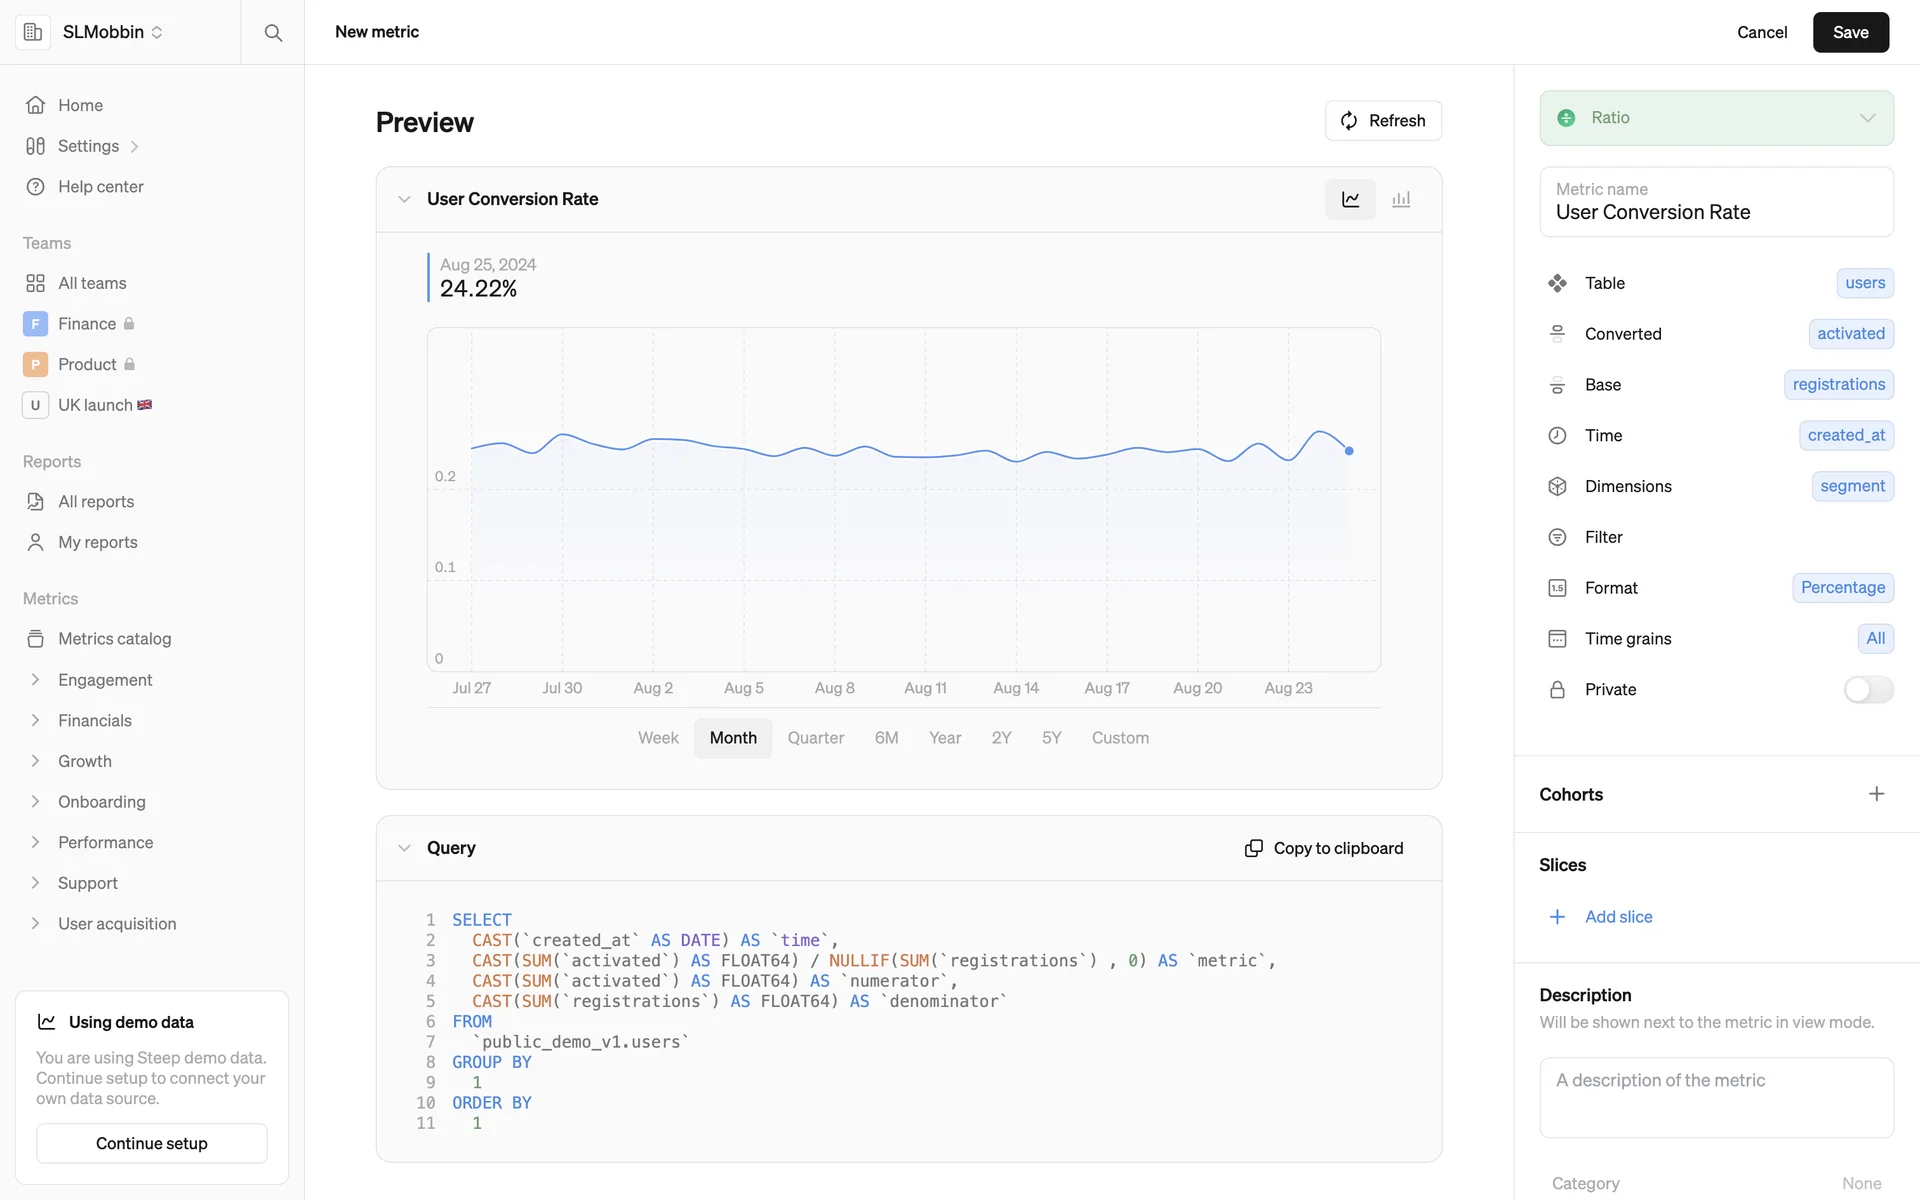The width and height of the screenshot is (1920, 1200).
Task: Enable the Private toggle switch
Action: pyautogui.click(x=1868, y=690)
